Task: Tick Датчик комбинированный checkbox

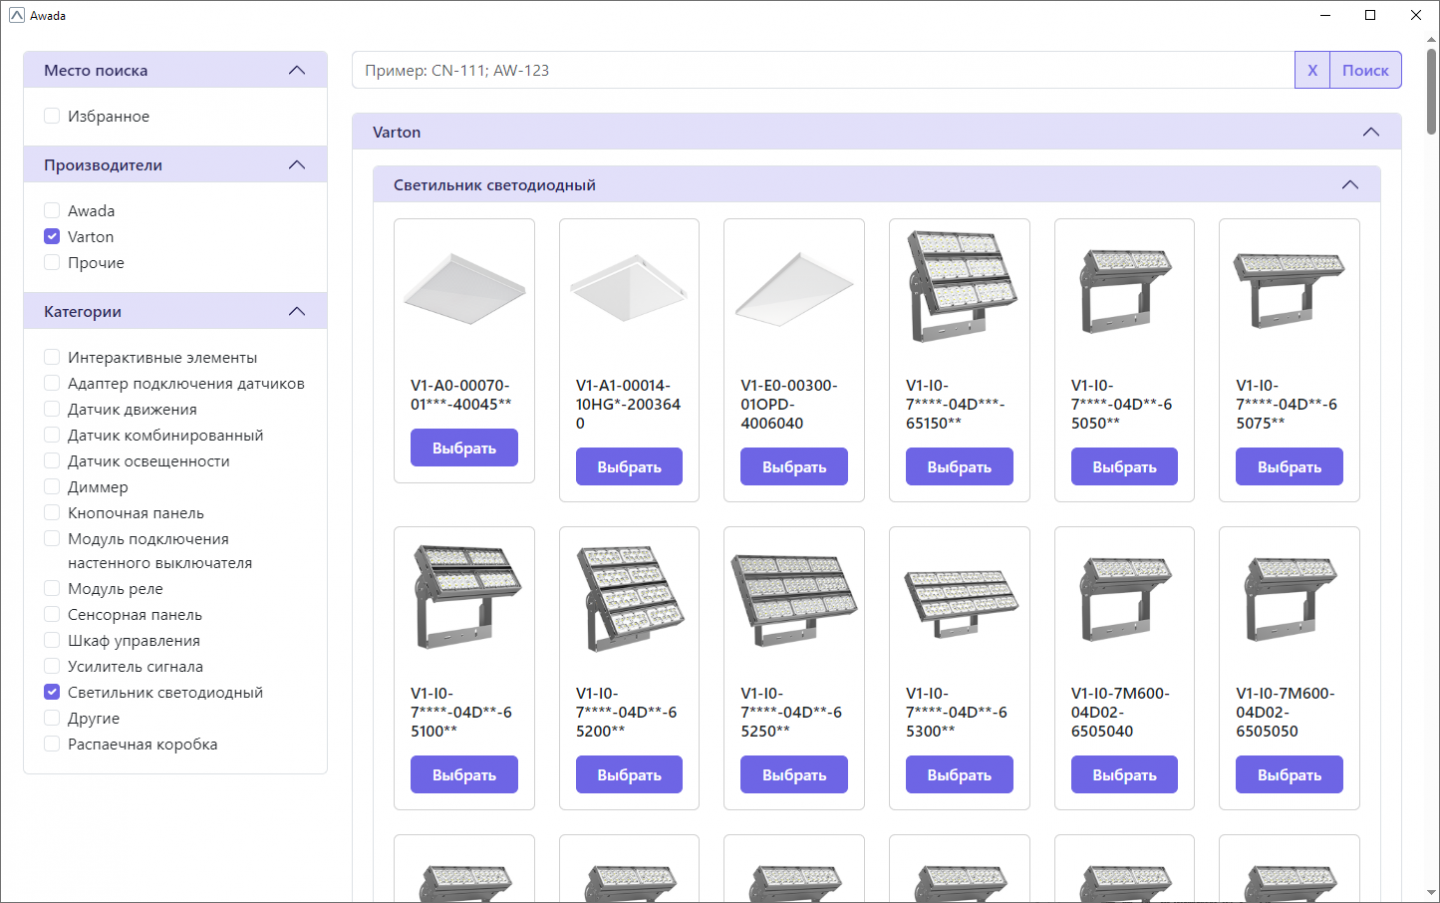Action: [x=52, y=435]
